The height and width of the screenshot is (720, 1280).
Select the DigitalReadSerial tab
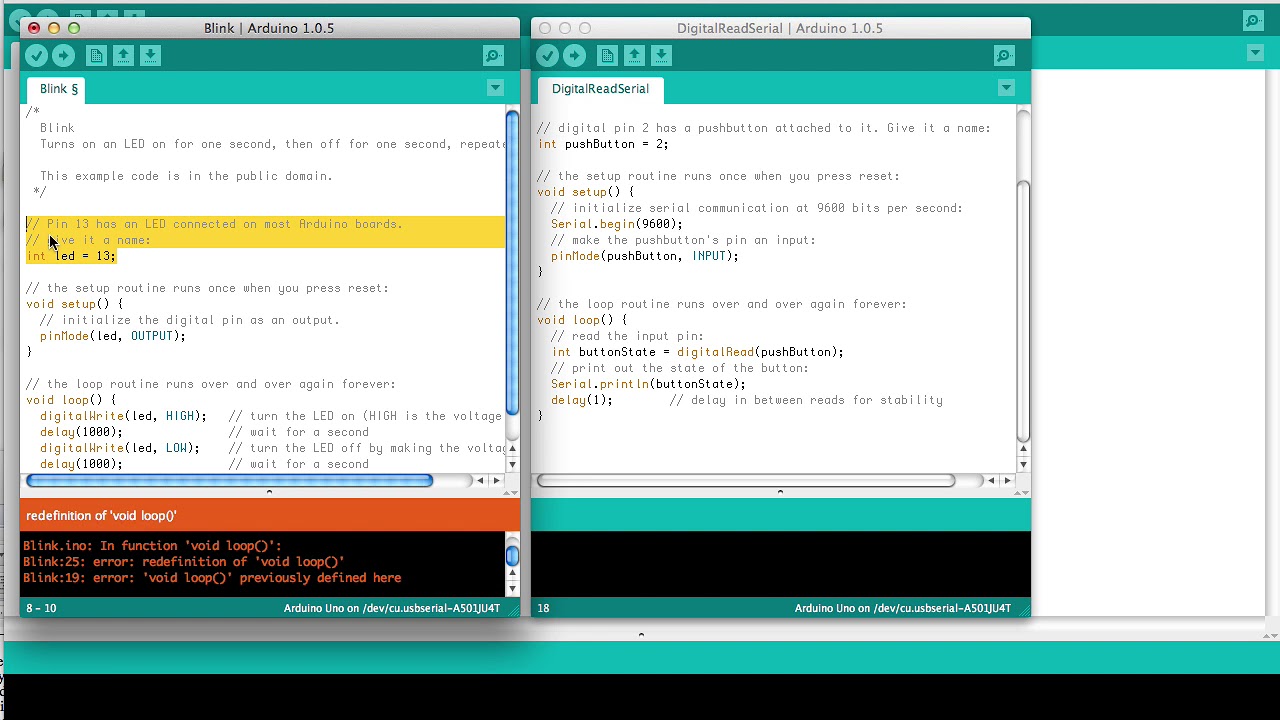coord(600,89)
